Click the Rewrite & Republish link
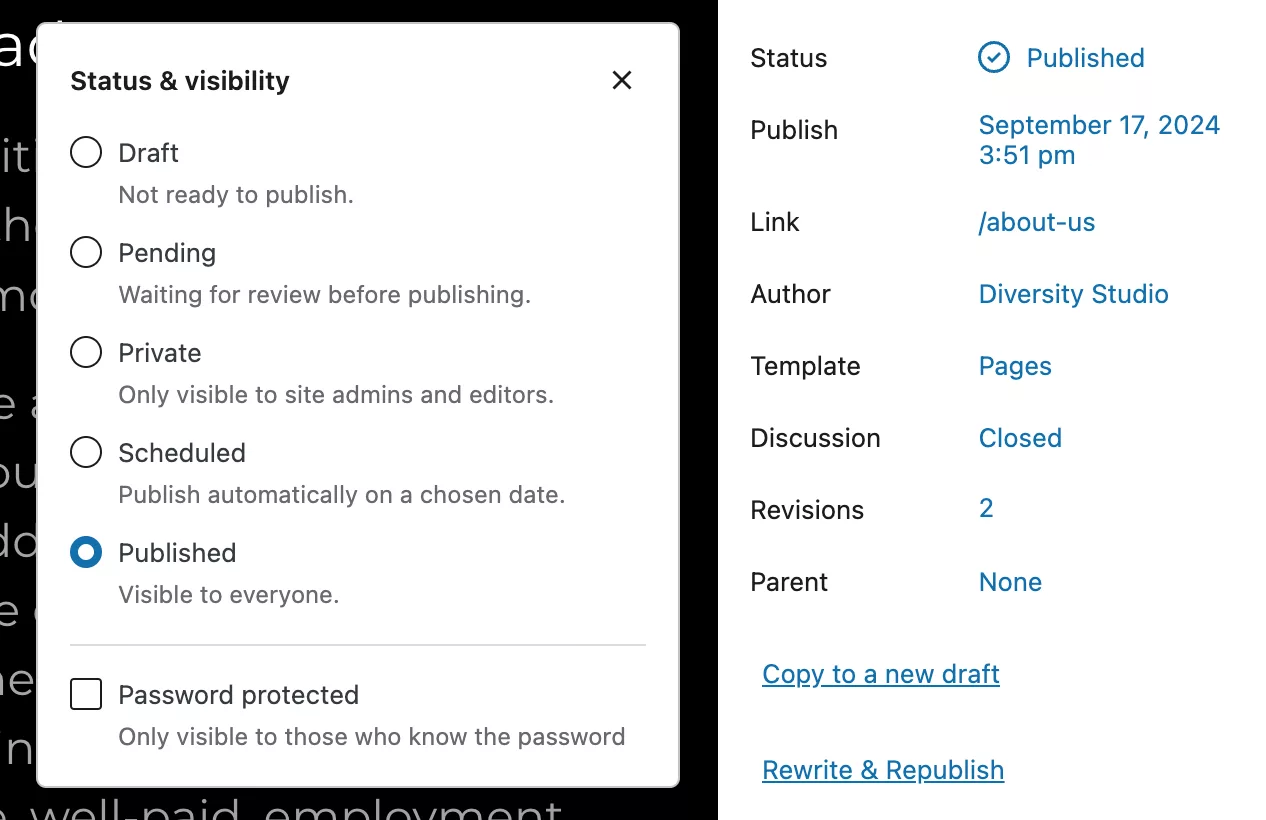Image resolution: width=1266 pixels, height=820 pixels. (882, 770)
